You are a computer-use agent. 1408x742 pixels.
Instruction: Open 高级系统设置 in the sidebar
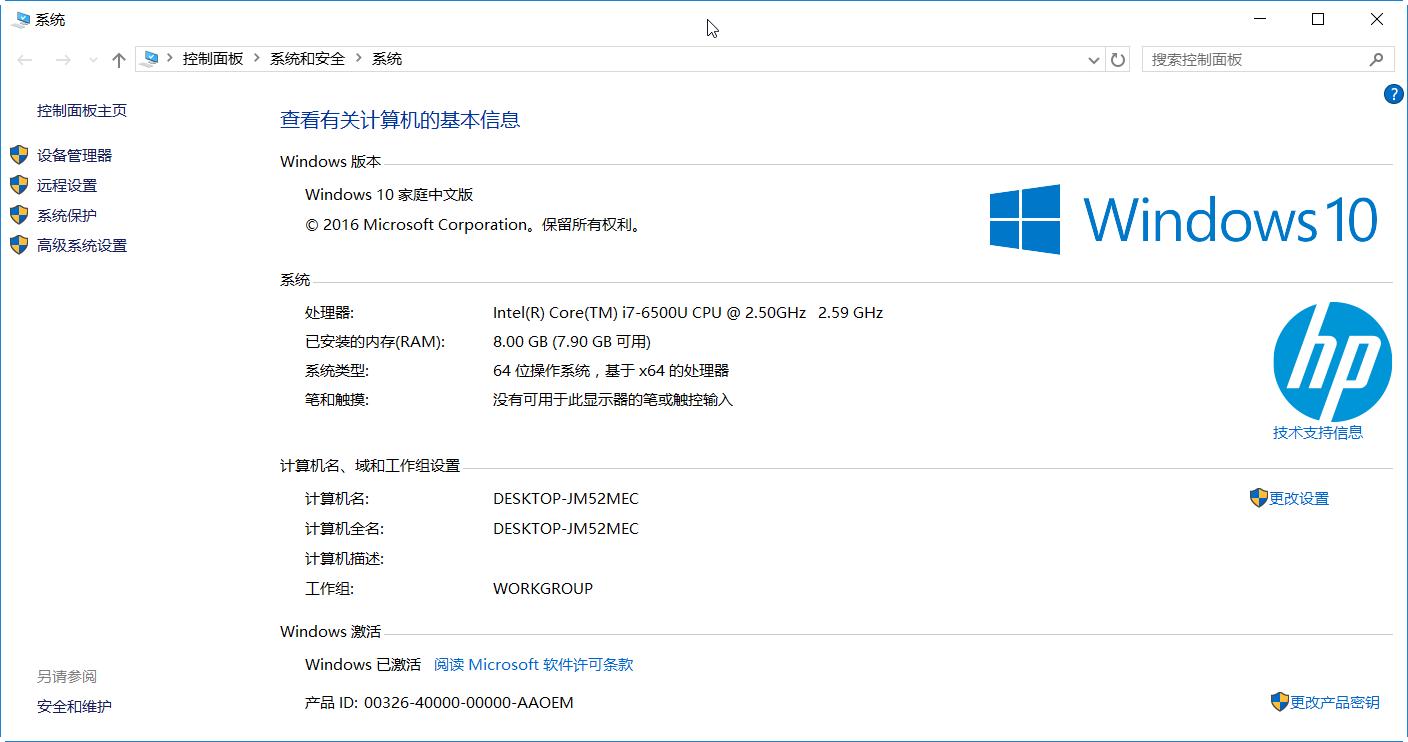(82, 245)
